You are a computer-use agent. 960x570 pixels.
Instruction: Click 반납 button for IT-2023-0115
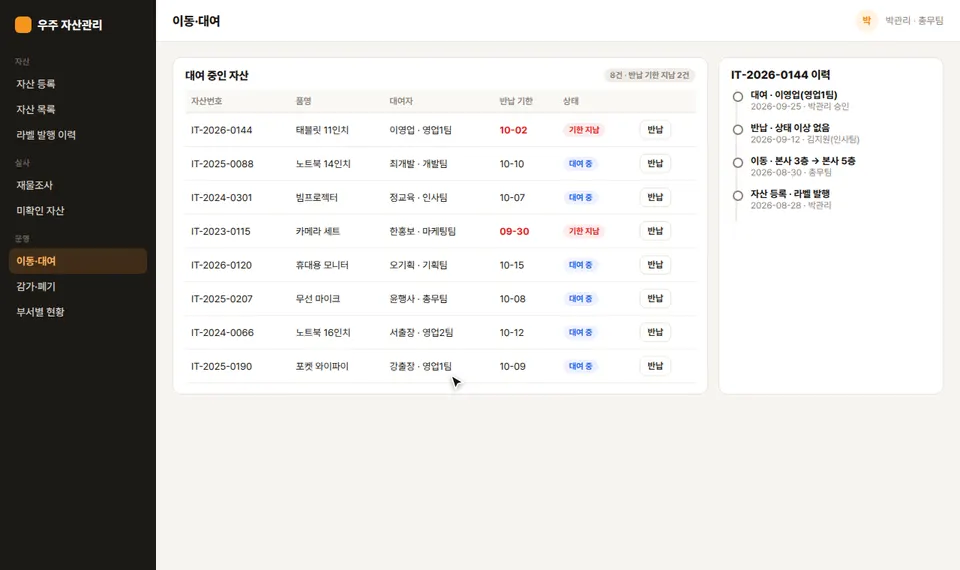pyautogui.click(x=655, y=231)
